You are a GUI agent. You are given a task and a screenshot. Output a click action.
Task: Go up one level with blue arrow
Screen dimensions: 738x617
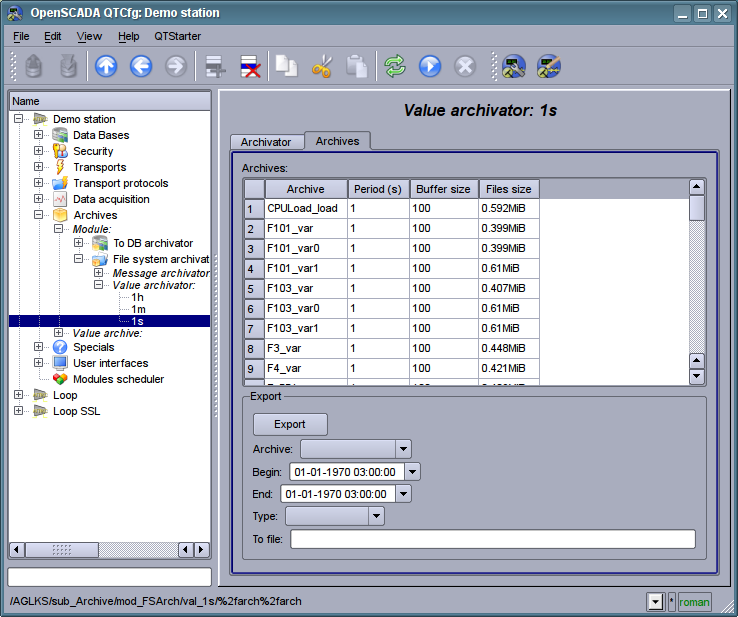106,66
